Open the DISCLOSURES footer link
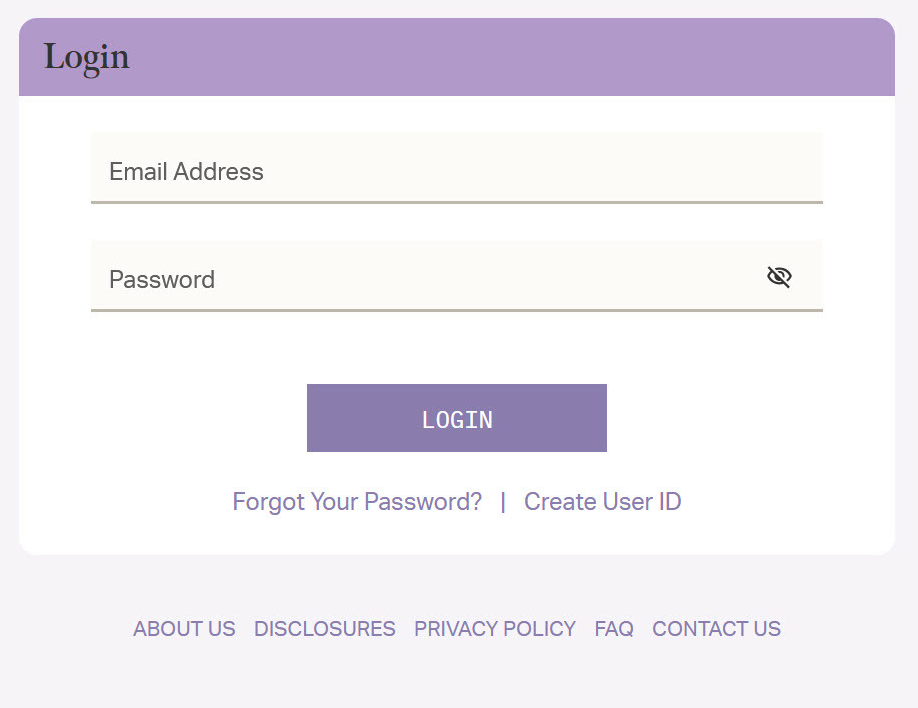 click(x=325, y=629)
